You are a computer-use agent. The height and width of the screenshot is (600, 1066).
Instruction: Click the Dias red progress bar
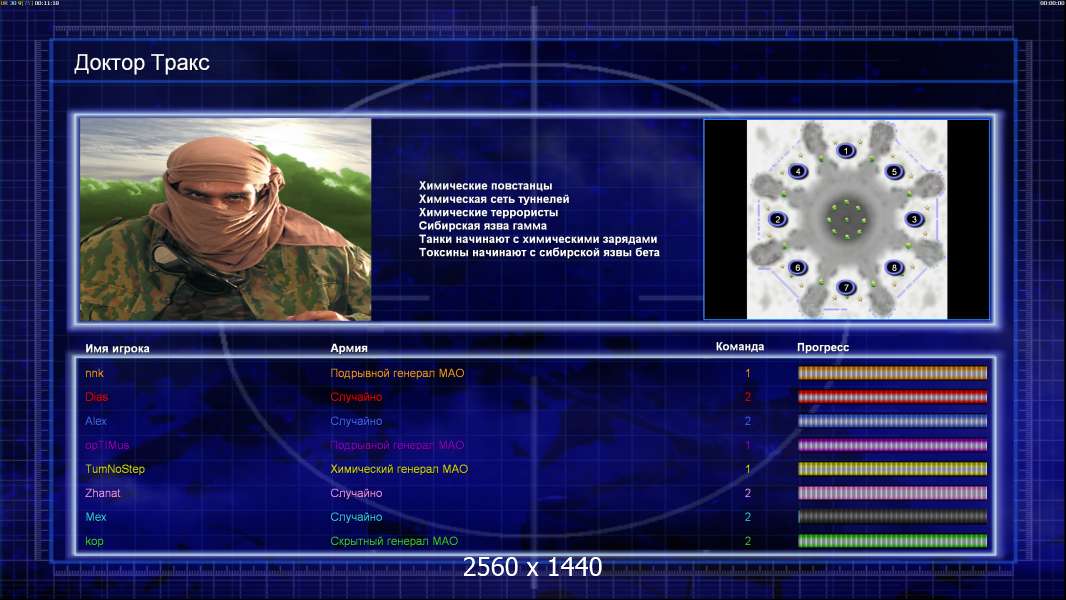(892, 397)
